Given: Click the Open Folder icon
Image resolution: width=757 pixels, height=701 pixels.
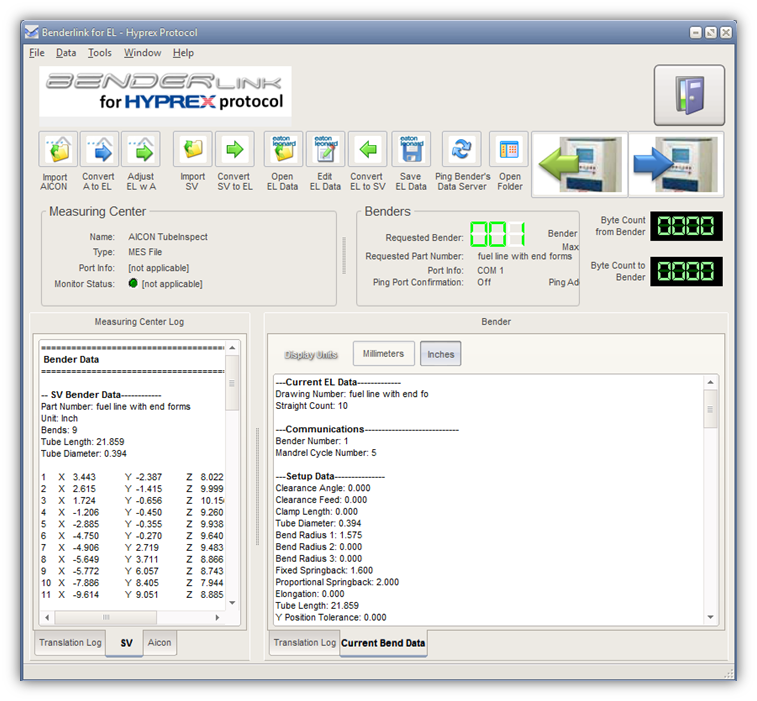Looking at the screenshot, I should (x=509, y=150).
